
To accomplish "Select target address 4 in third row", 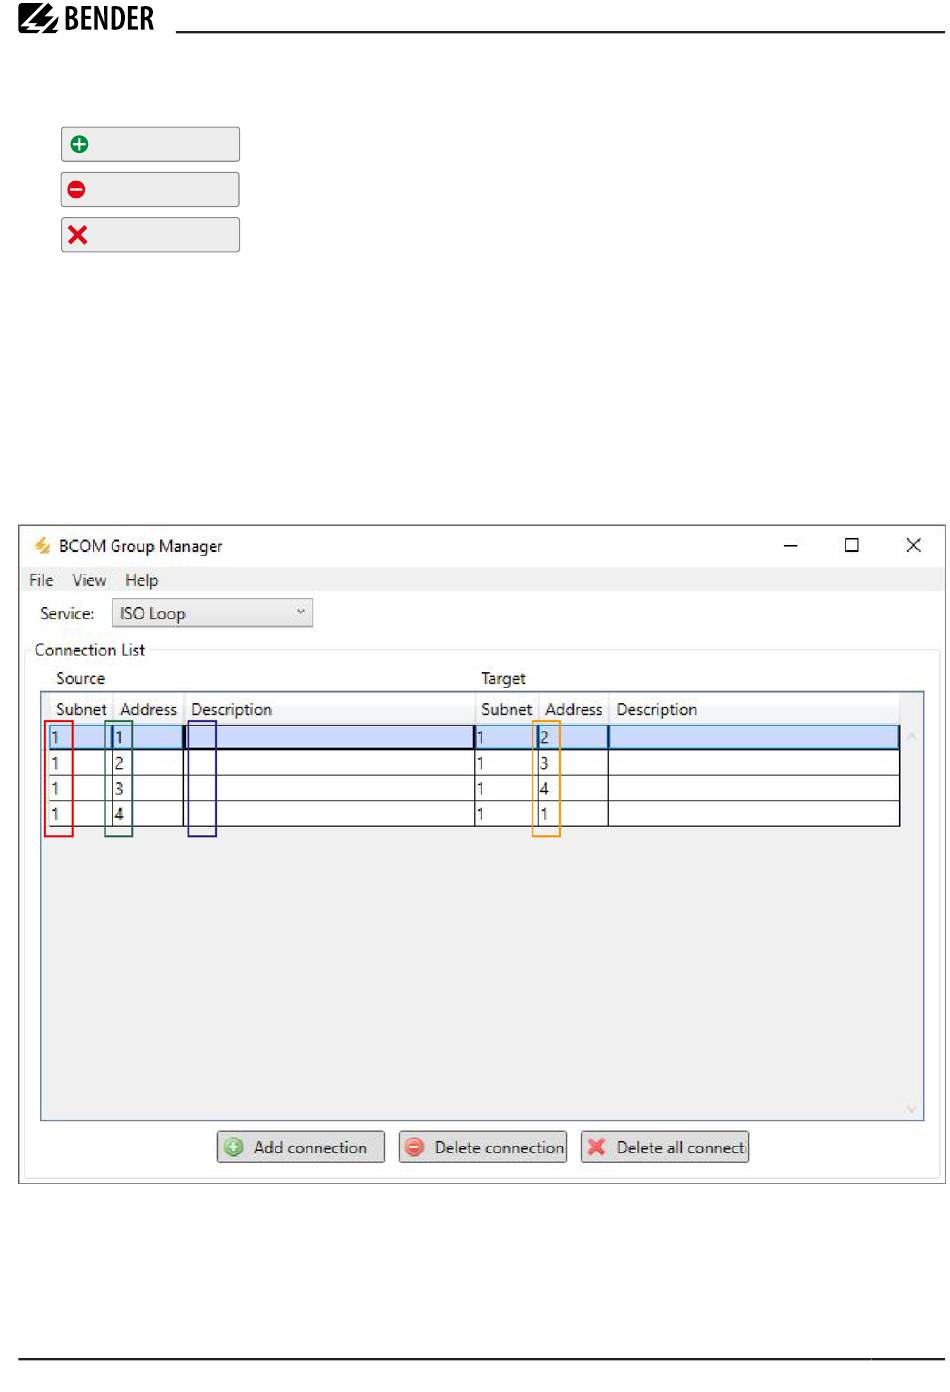I will (572, 788).
